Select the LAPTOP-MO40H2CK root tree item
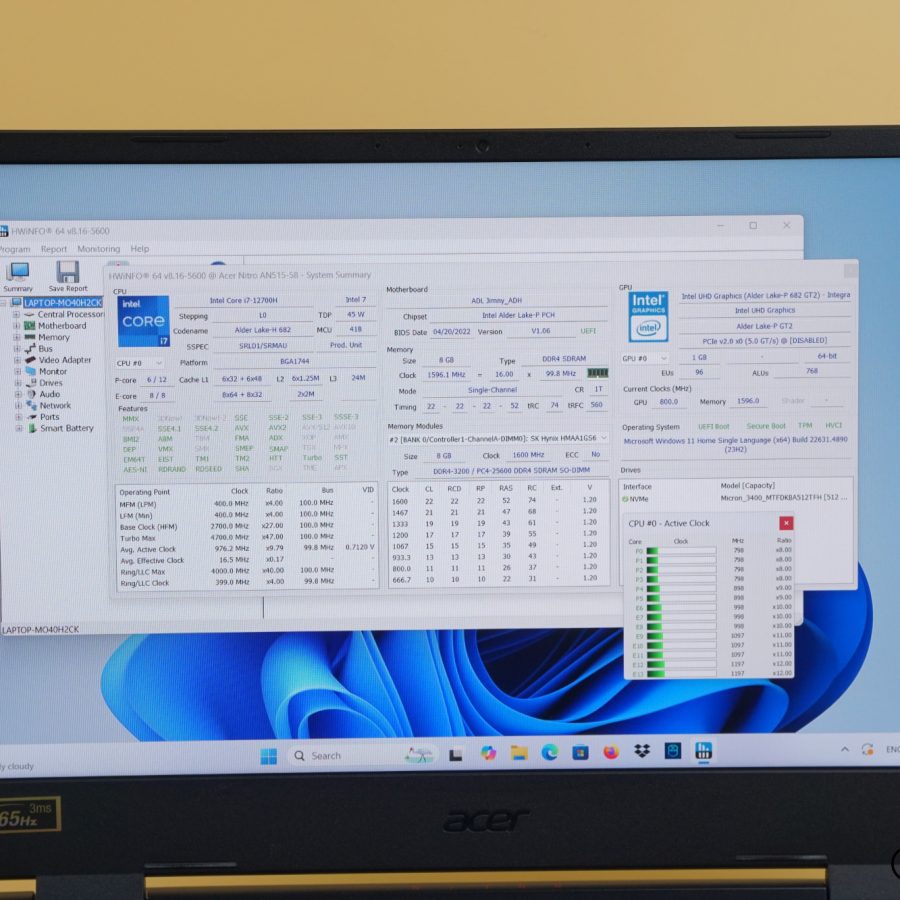Screen dimensions: 900x900 [x=63, y=303]
